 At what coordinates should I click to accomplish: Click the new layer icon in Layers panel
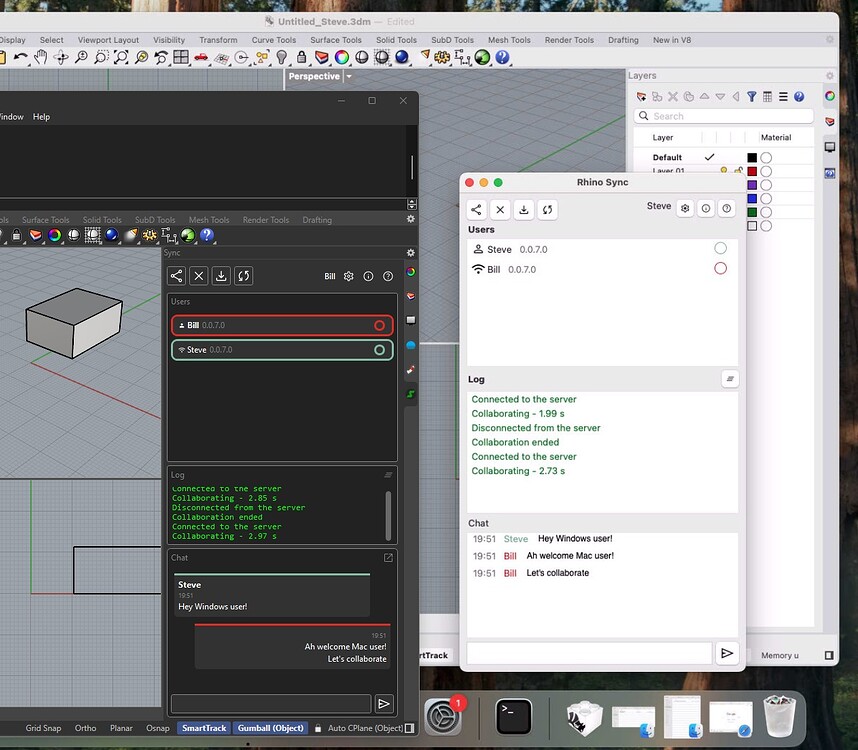coord(640,96)
